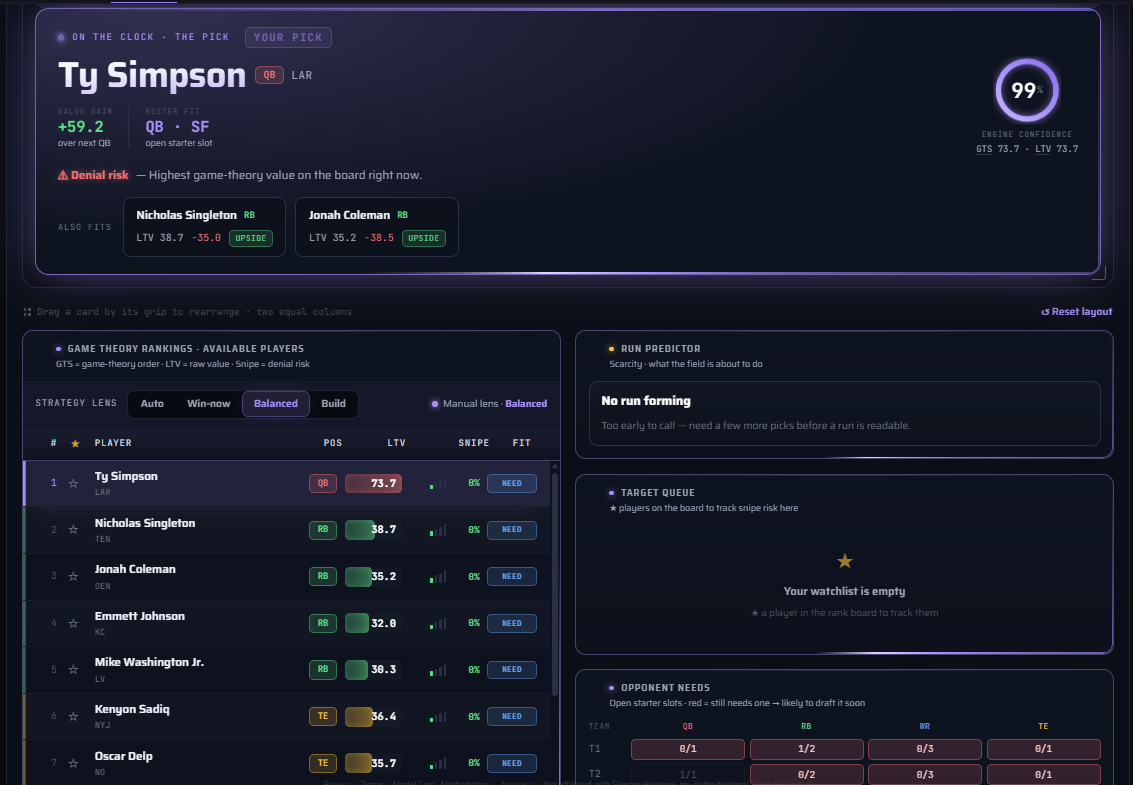
Task: Click Ty Simpson's QB badge in rankings
Action: 323,484
